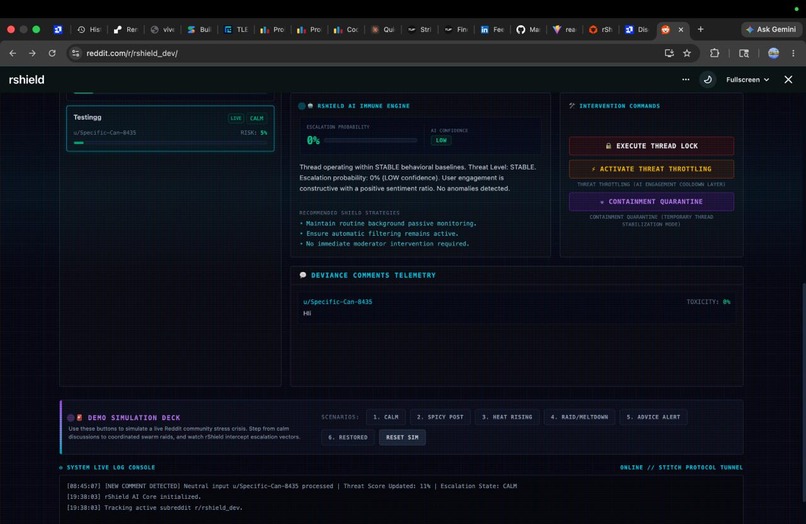Click 'Tracking active subreddit' log line

pyautogui.click(x=154, y=508)
